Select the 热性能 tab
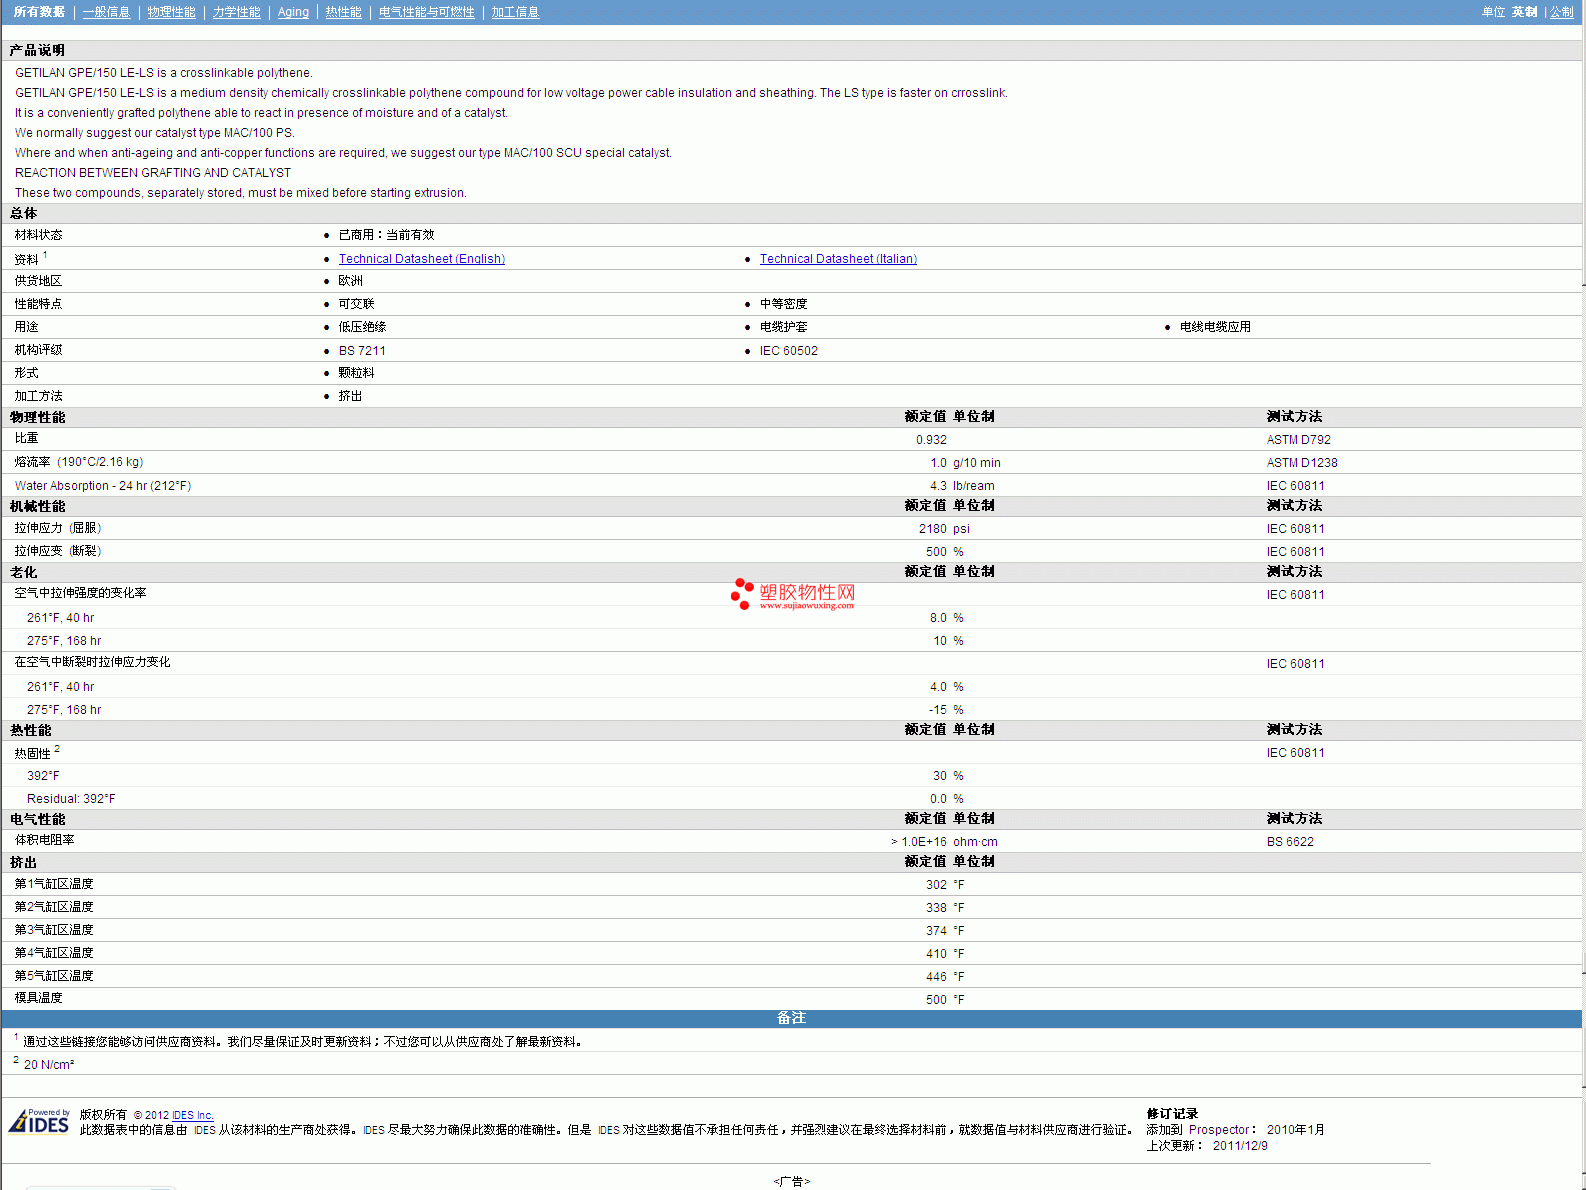 [x=343, y=12]
